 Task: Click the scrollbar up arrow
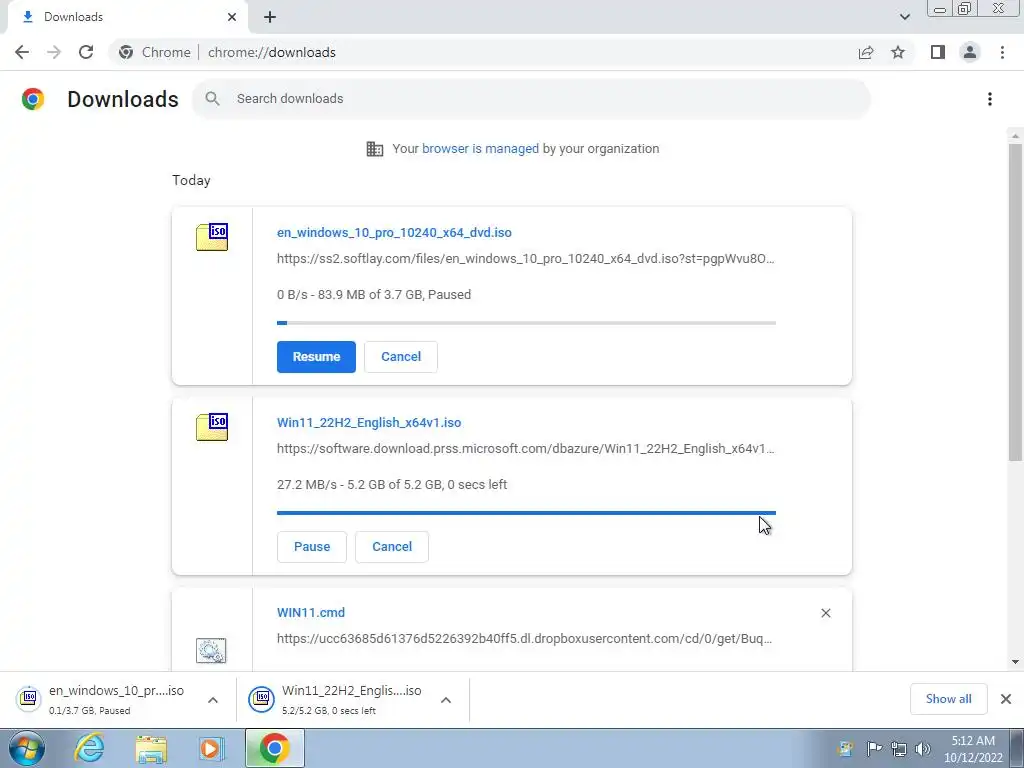pos(1015,136)
